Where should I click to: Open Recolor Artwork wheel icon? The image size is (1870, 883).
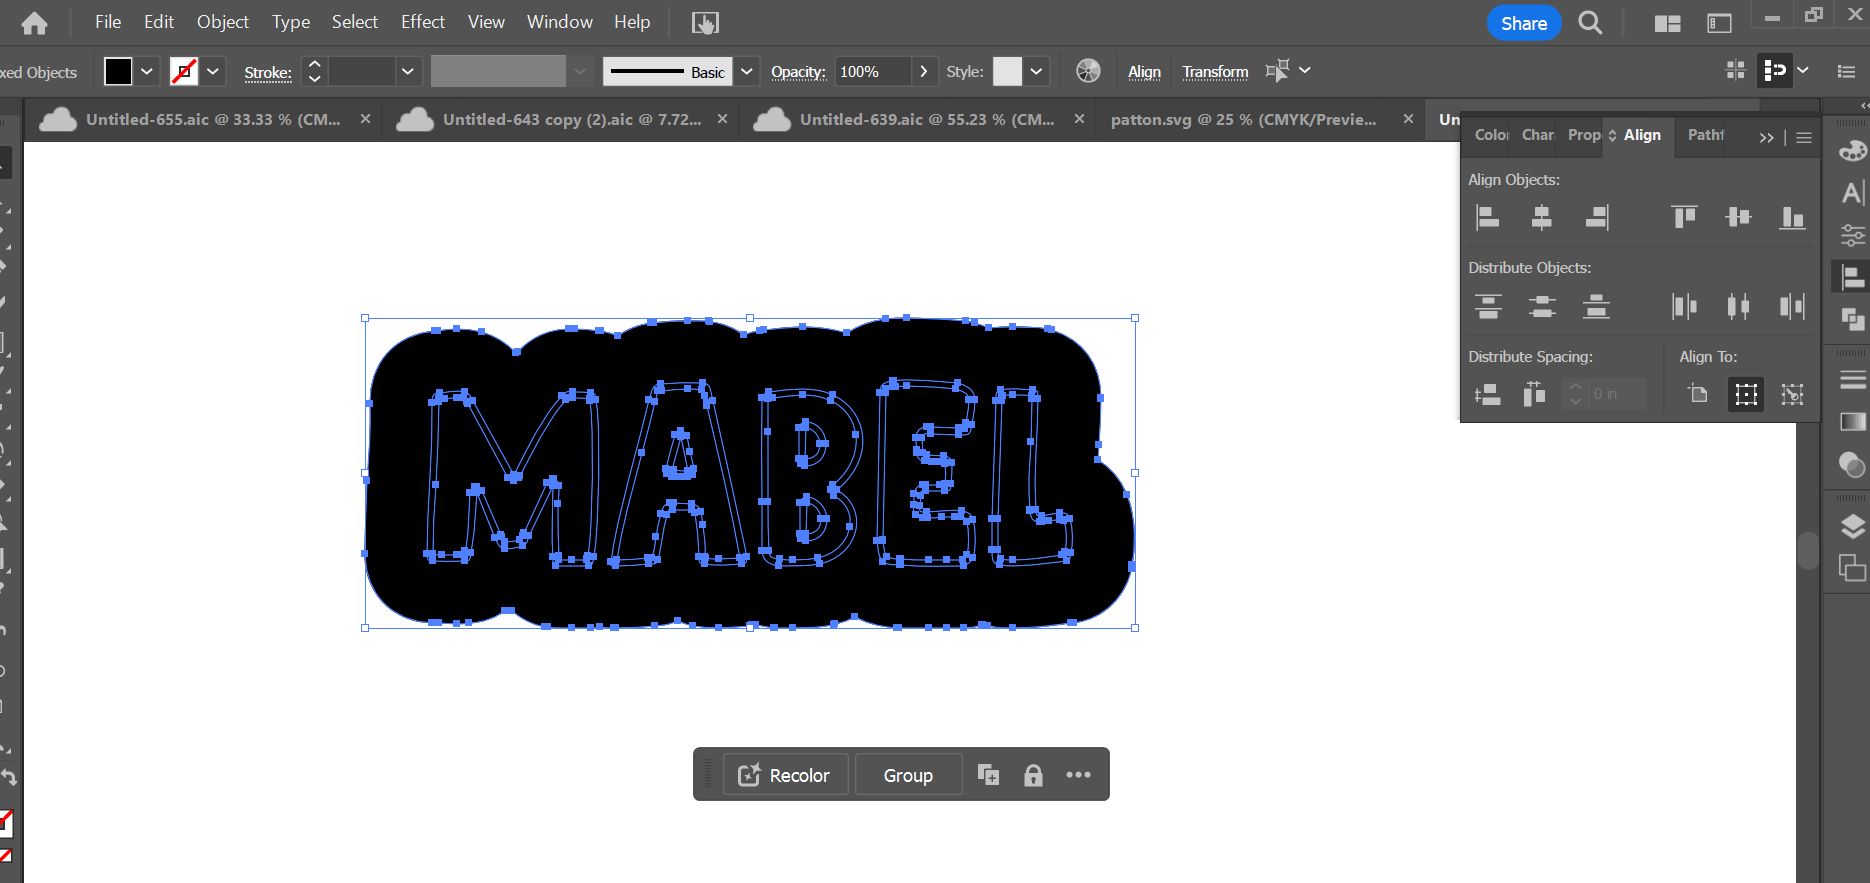coord(1088,71)
